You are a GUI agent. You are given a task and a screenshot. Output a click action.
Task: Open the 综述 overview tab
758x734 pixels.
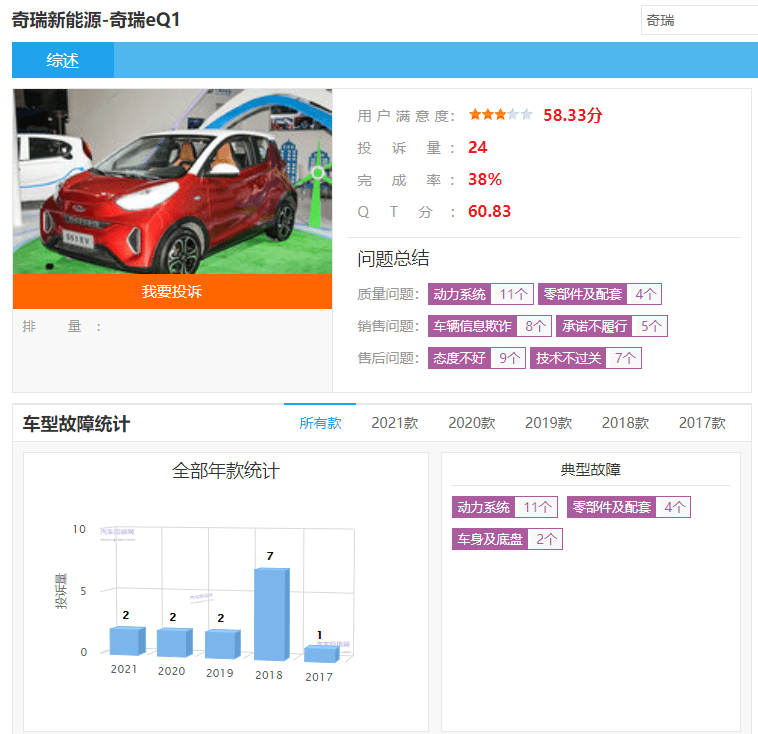click(x=63, y=60)
